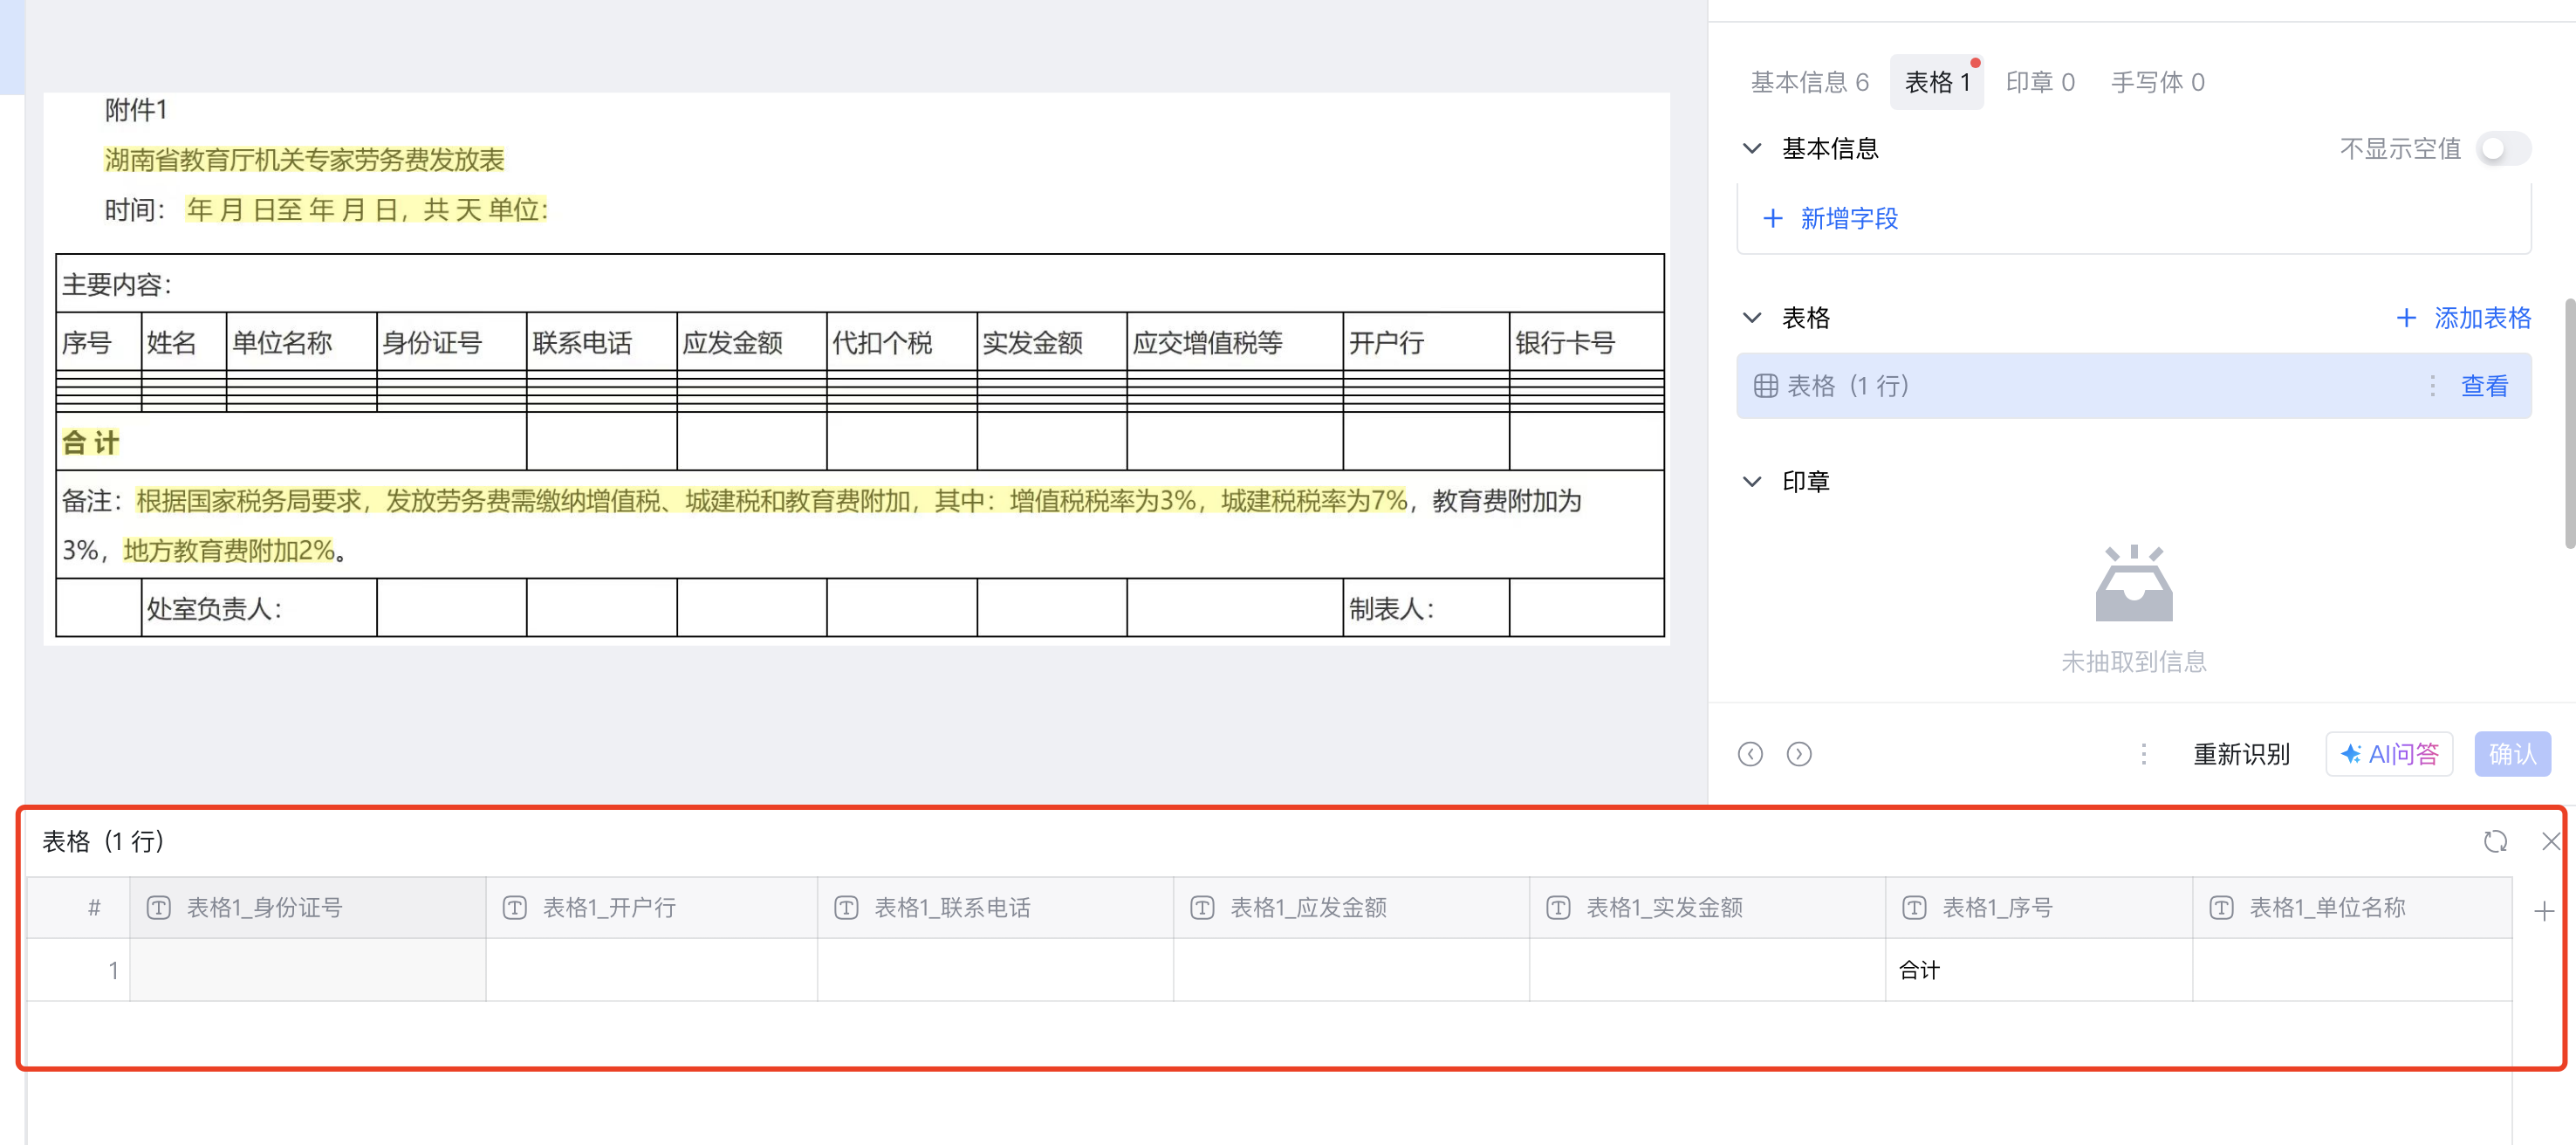Switch to 基本信息 6 tab
Screen dimensions: 2576x1145
[x=1809, y=82]
